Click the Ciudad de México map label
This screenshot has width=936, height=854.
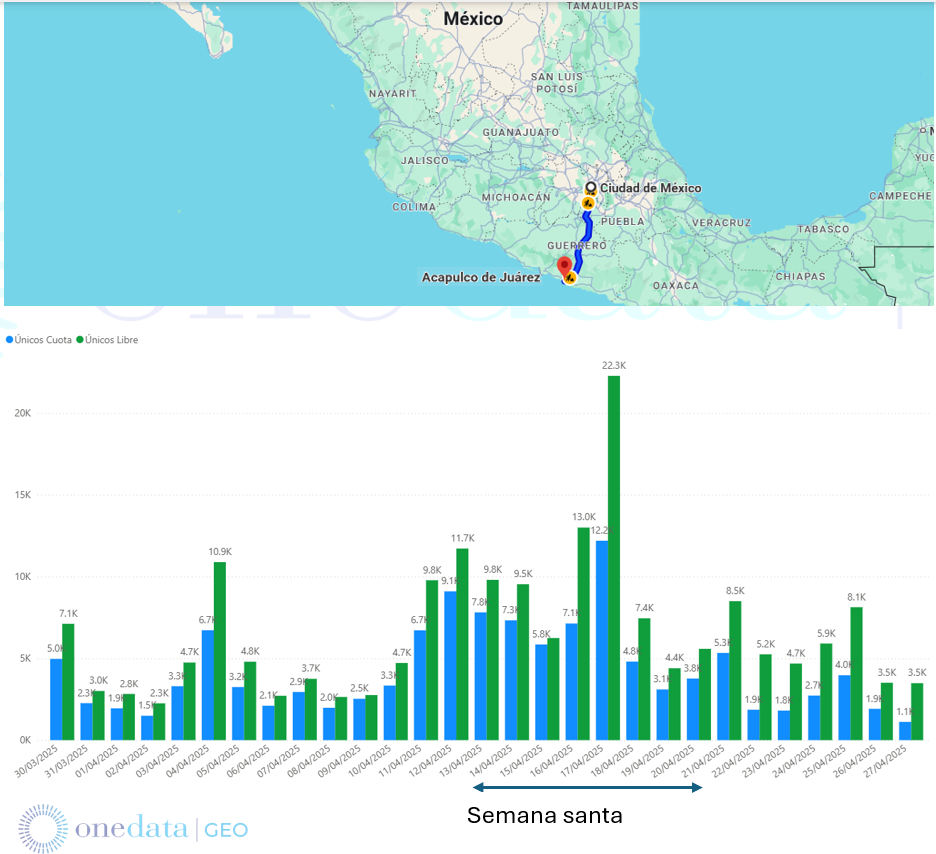(650, 188)
